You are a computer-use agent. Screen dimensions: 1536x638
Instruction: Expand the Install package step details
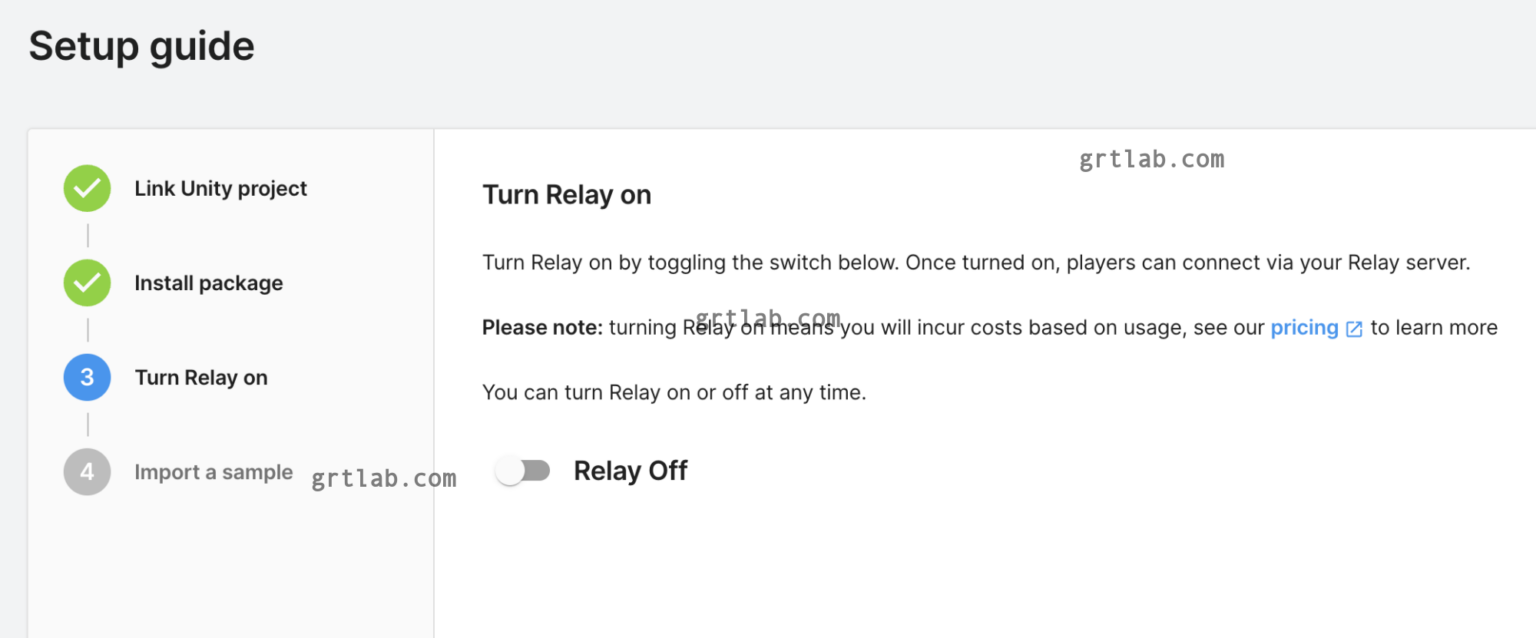coord(208,282)
